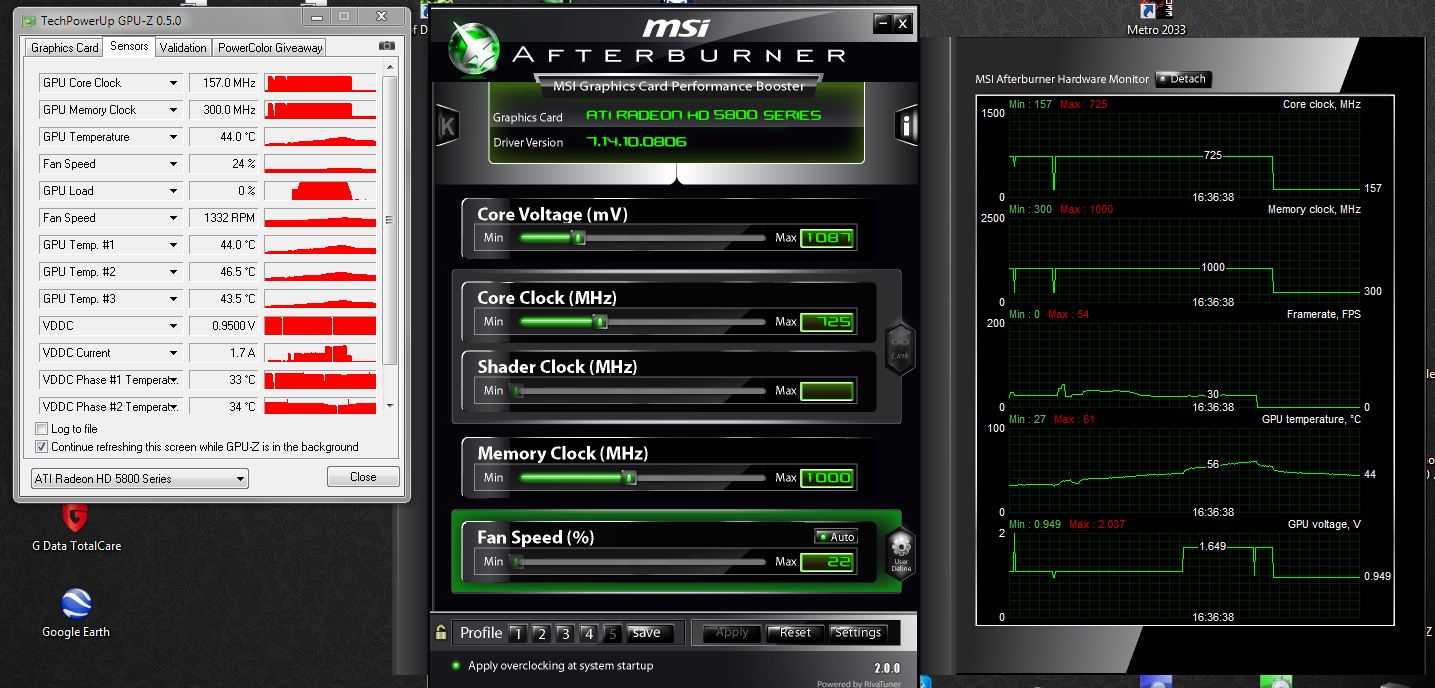This screenshot has height=688, width=1435.
Task: Open the VDDC Current sensor dropdown
Action: 173,353
